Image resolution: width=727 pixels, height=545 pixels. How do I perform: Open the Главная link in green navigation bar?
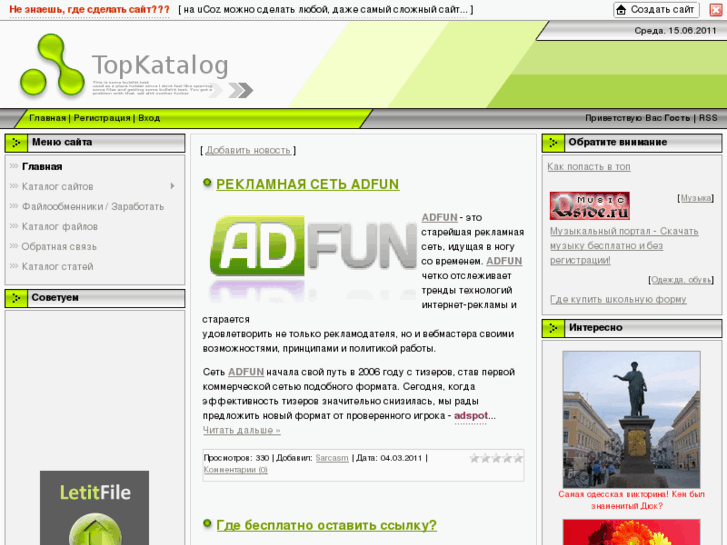point(47,118)
